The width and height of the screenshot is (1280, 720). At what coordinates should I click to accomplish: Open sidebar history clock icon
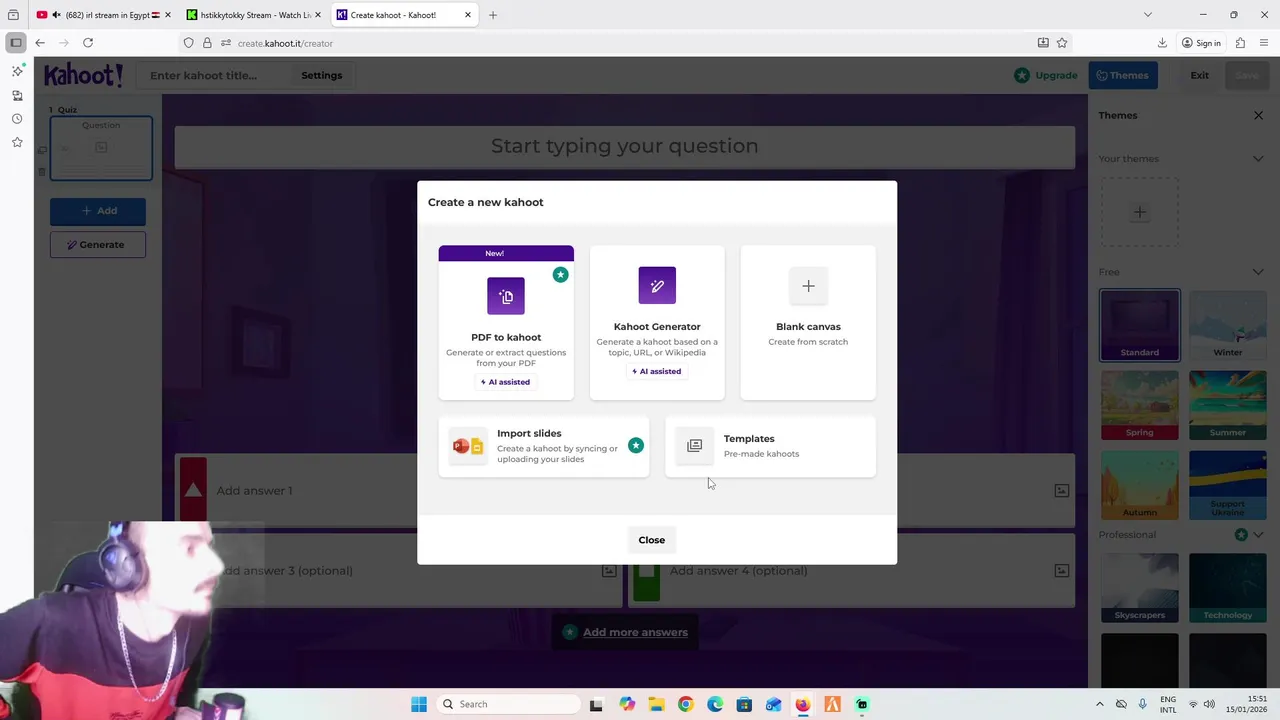17,119
